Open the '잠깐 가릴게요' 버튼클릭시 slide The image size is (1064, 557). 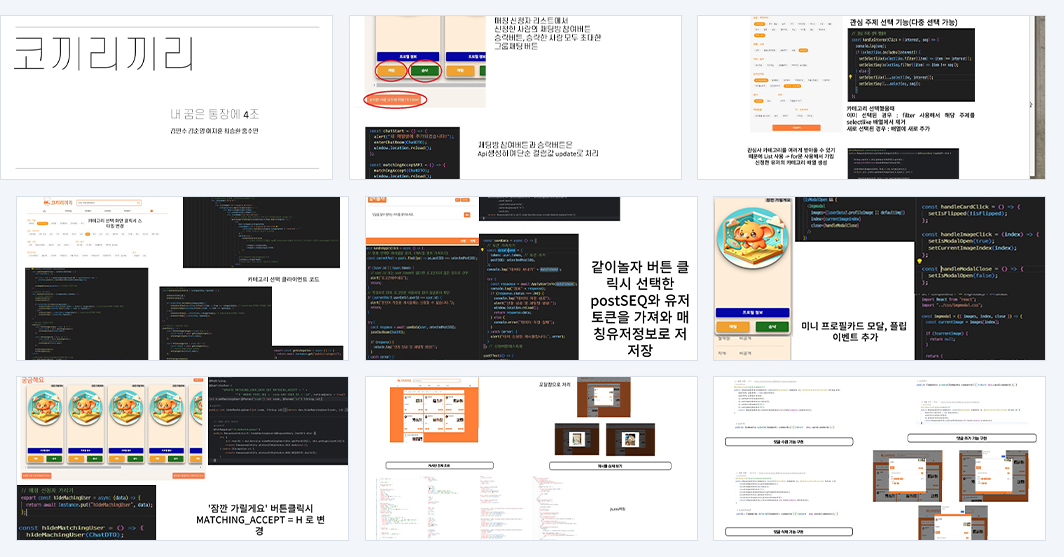coord(183,459)
